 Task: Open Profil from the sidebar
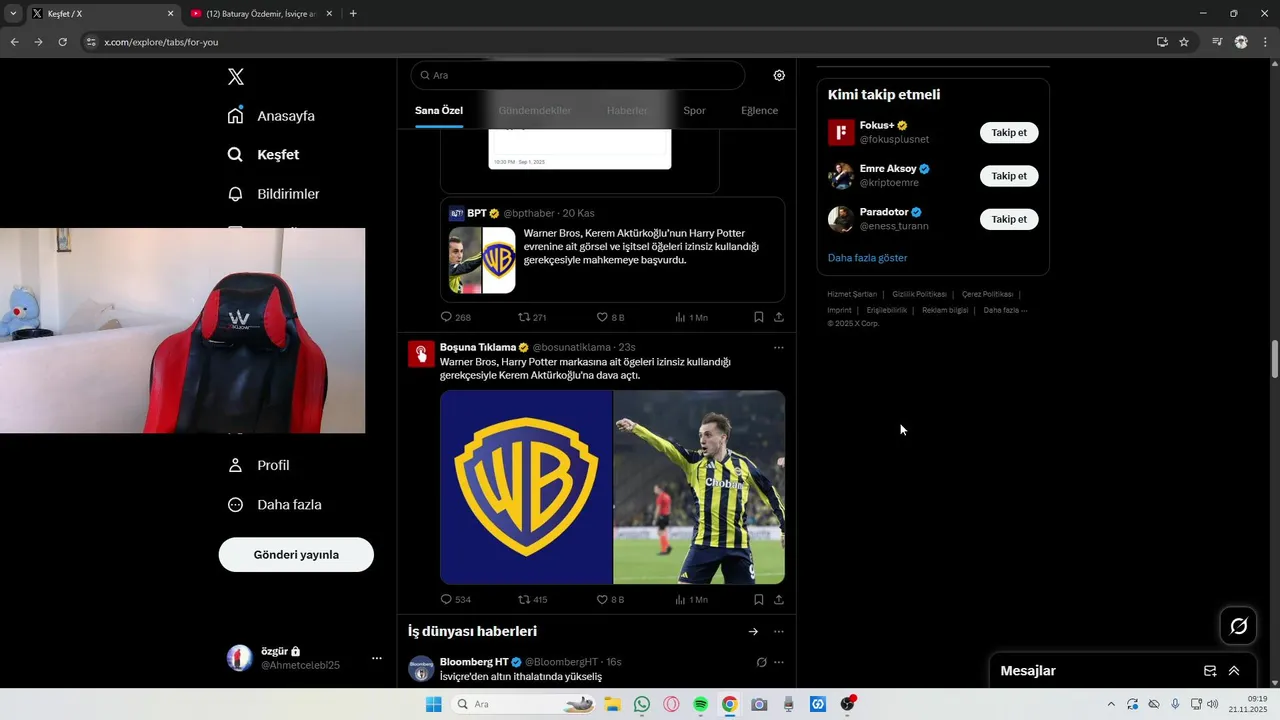[258, 466]
